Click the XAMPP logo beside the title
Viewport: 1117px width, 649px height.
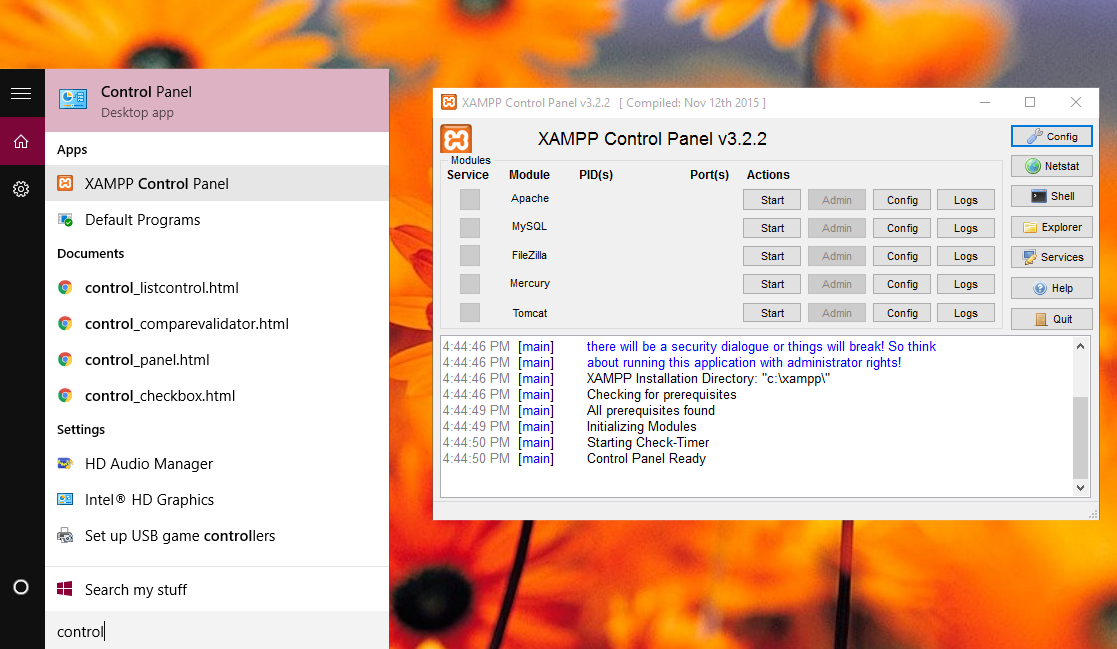pyautogui.click(x=456, y=138)
